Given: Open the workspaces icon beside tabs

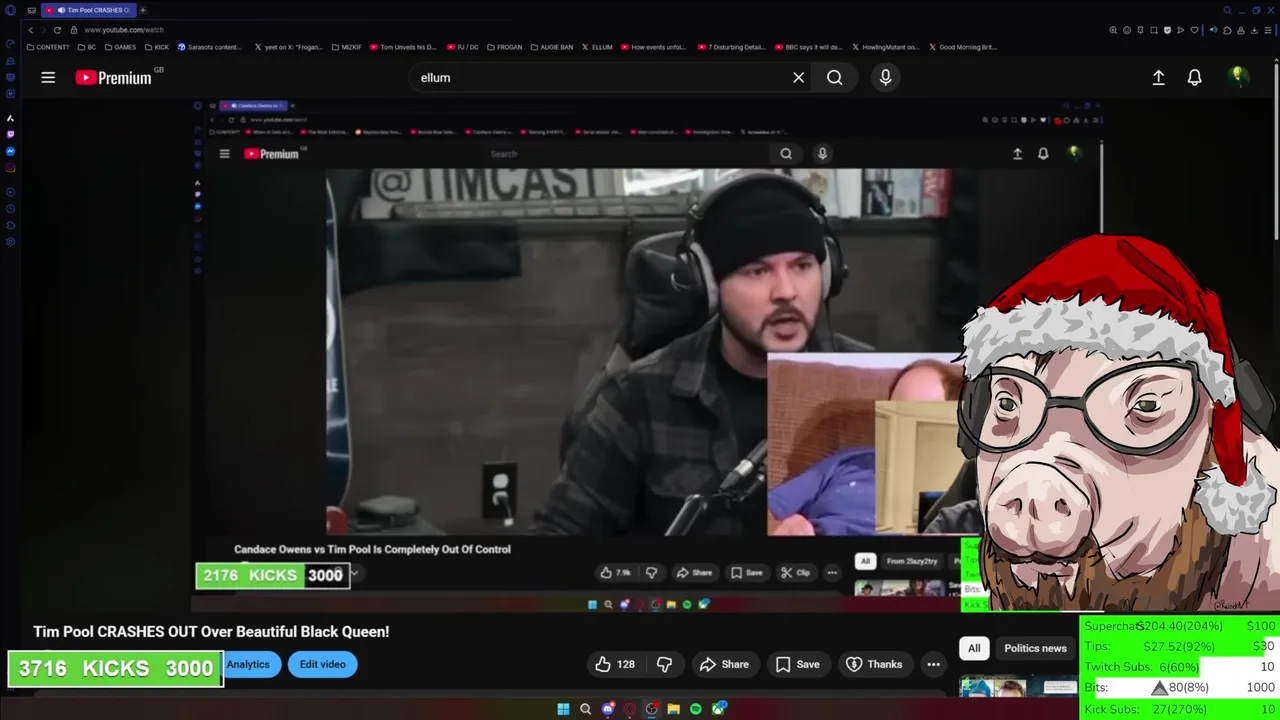Looking at the screenshot, I should tap(31, 10).
